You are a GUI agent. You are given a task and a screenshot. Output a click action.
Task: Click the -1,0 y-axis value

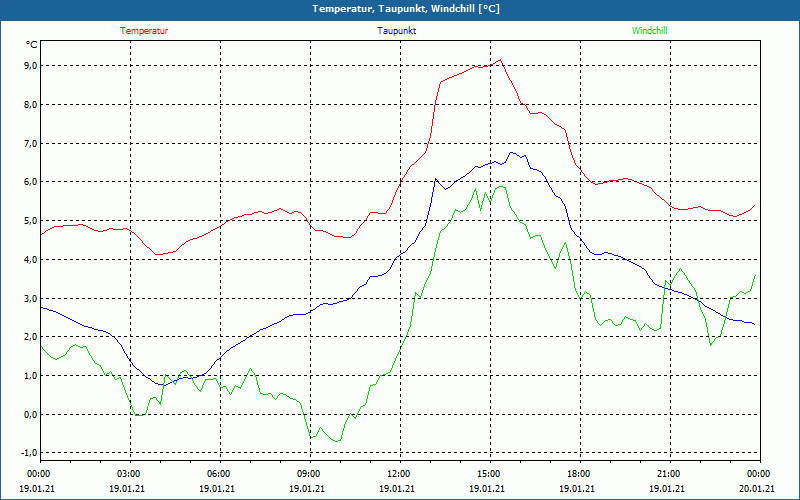(30, 453)
